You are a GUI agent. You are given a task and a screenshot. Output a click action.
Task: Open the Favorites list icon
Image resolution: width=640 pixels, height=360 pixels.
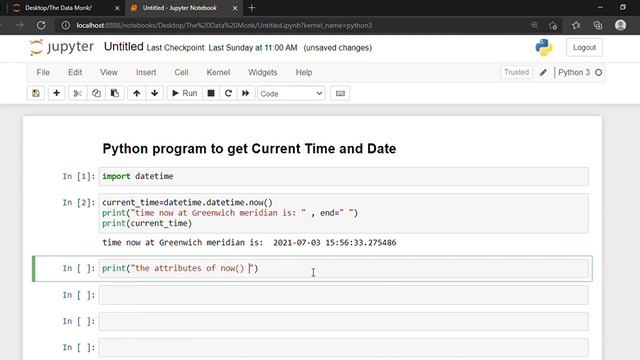[x=576, y=25]
